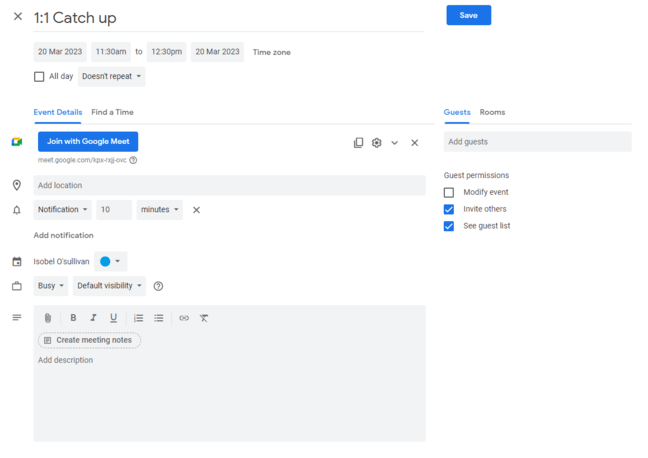Remove the 10 minutes notification
Viewport: 648px width, 458px height.
196,210
